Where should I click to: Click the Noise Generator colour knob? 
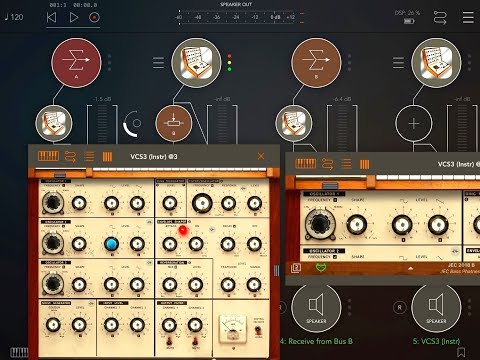53,325
